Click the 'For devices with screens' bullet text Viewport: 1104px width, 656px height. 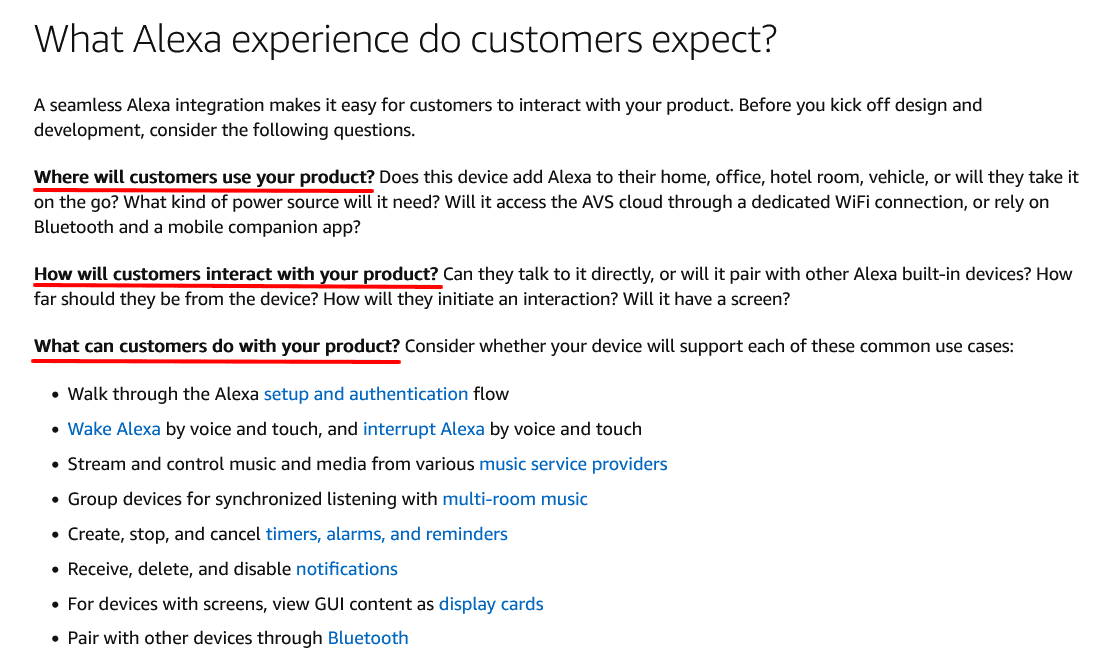[251, 604]
